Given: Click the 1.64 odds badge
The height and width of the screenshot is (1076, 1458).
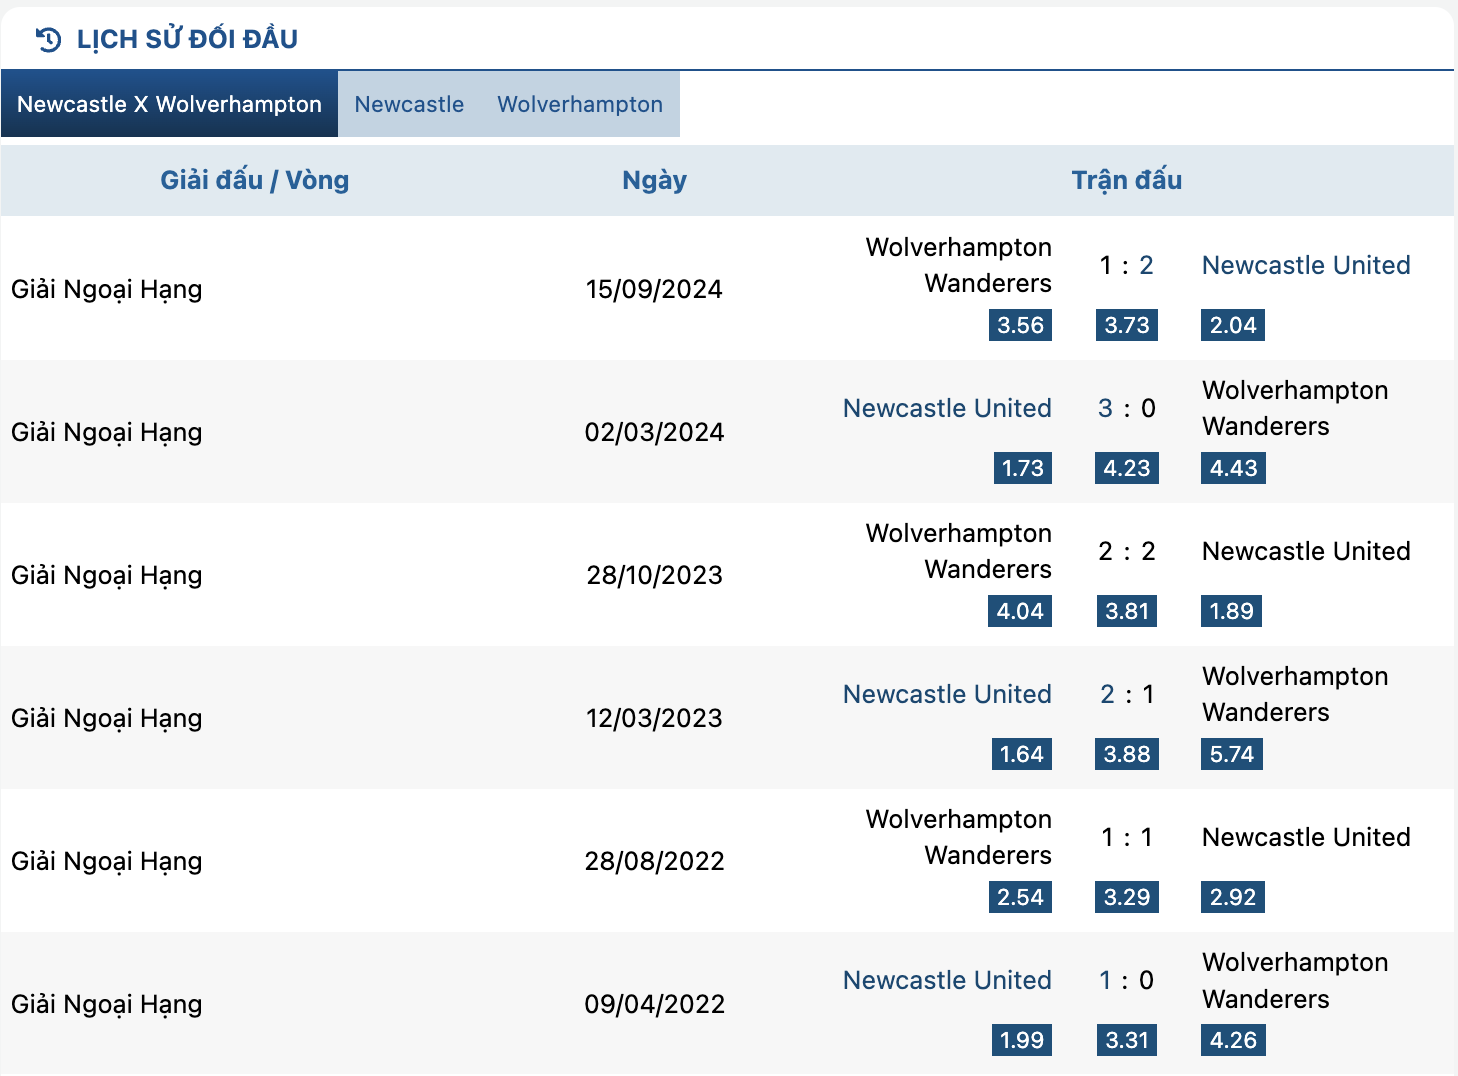Looking at the screenshot, I should point(1022,754).
